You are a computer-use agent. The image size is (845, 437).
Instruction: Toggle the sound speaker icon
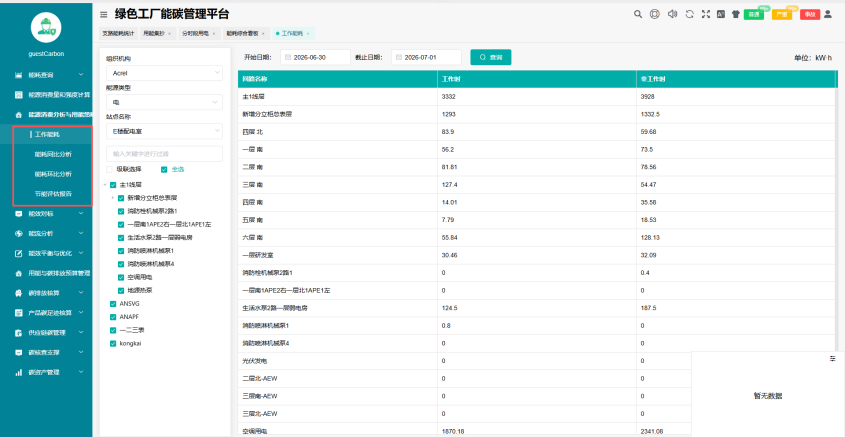(x=672, y=15)
